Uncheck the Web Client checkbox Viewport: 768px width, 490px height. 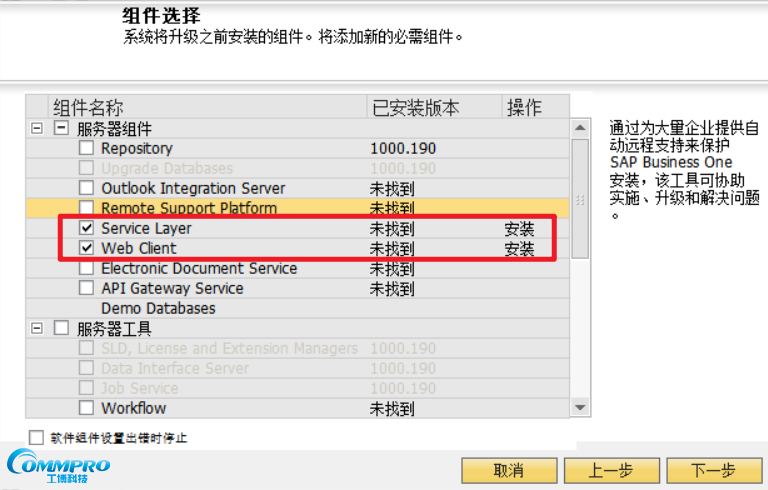[x=86, y=249]
